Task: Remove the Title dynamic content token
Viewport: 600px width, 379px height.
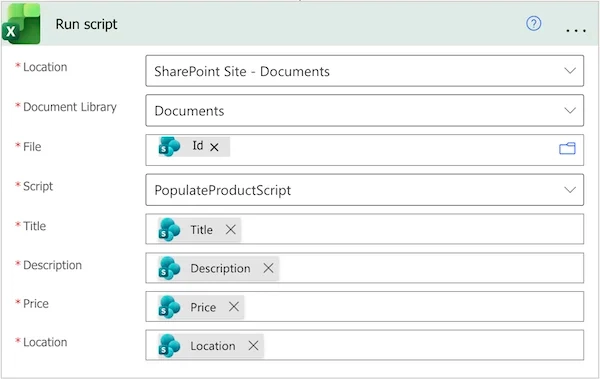Action: [230, 230]
